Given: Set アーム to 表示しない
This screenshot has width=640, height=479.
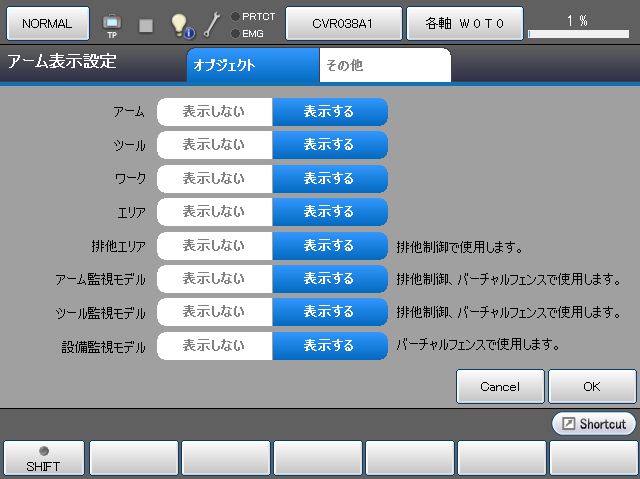Looking at the screenshot, I should (214, 112).
